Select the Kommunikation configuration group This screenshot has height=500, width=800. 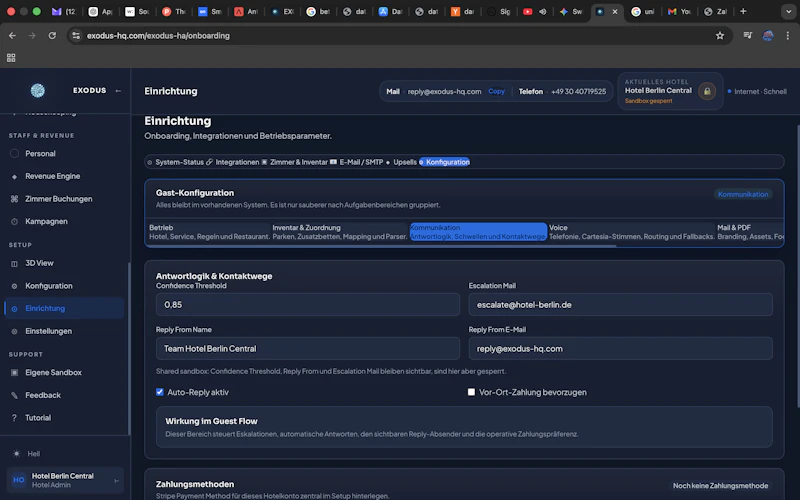tap(478, 232)
